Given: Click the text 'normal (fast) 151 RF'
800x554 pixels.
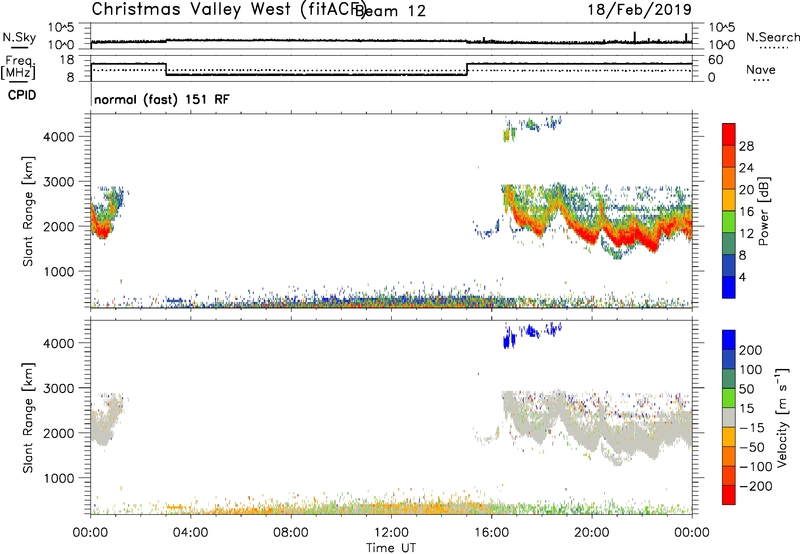Looking at the screenshot, I should click(162, 99).
